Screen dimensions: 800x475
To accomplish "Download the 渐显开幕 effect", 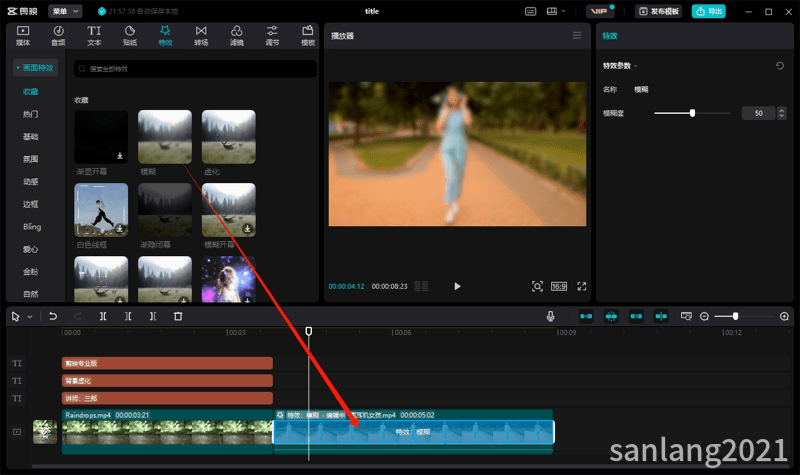I will [x=120, y=156].
